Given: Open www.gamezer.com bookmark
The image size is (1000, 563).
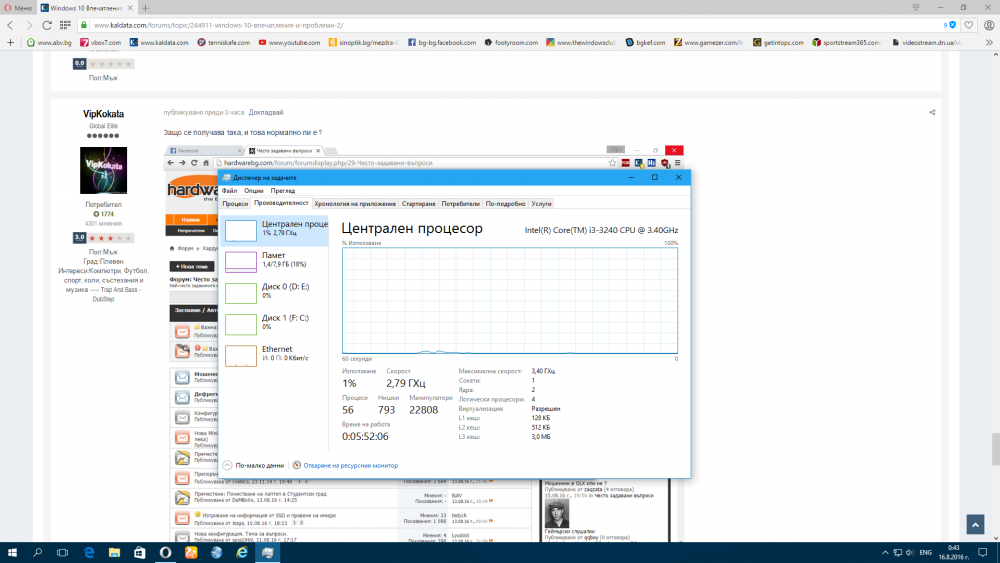Looking at the screenshot, I should [x=709, y=42].
